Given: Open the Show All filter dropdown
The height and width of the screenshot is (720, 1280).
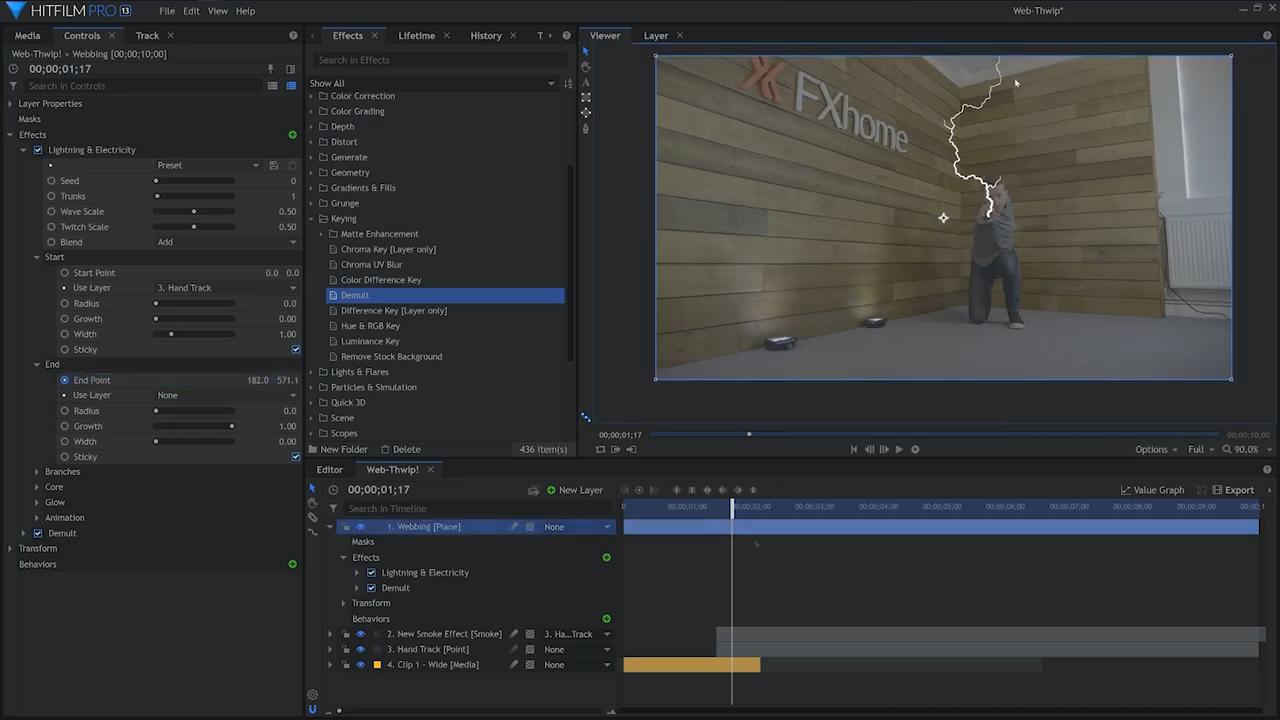Looking at the screenshot, I should pos(432,83).
